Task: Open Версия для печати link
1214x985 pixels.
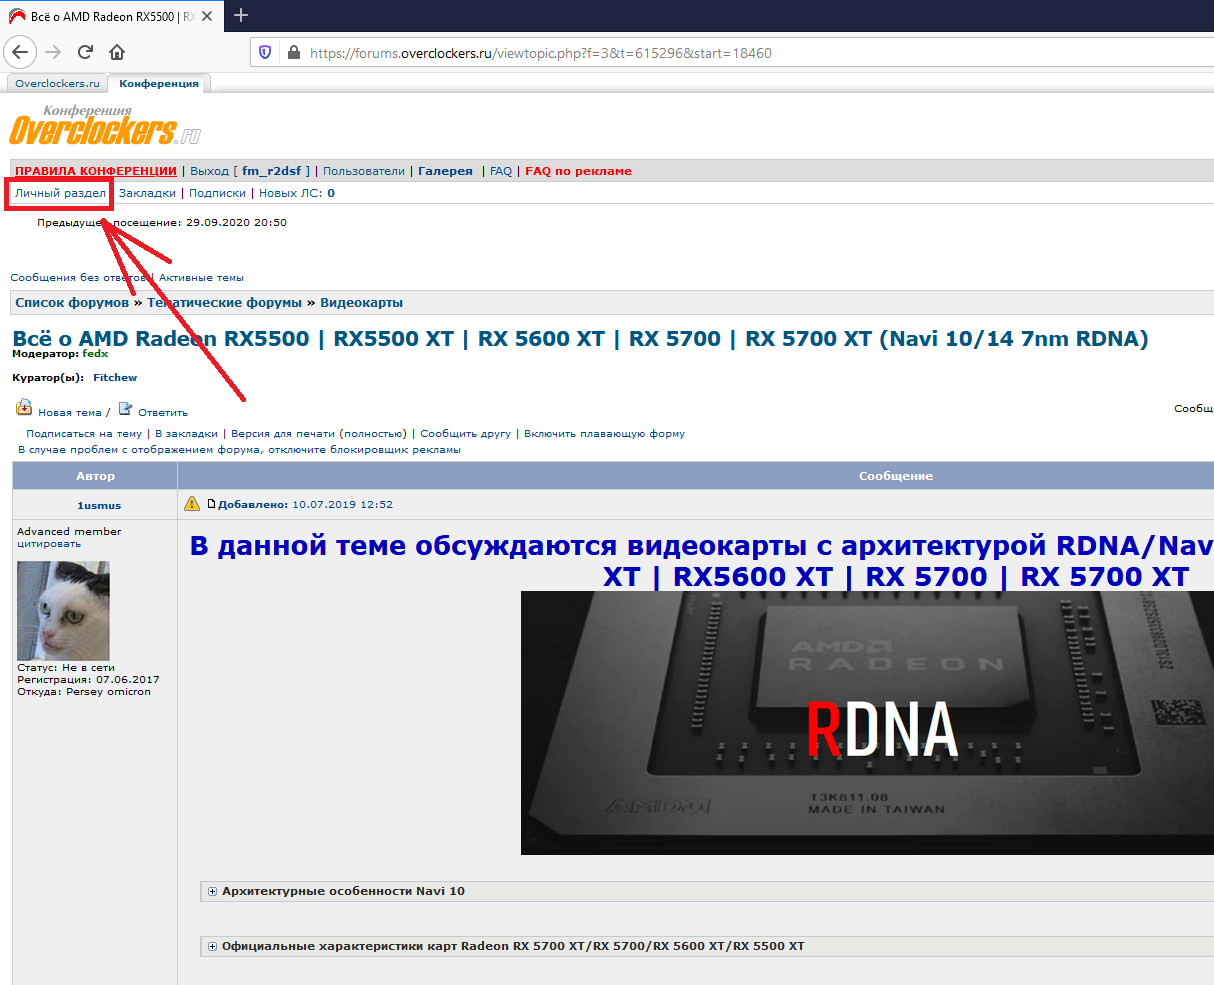Action: click(283, 434)
